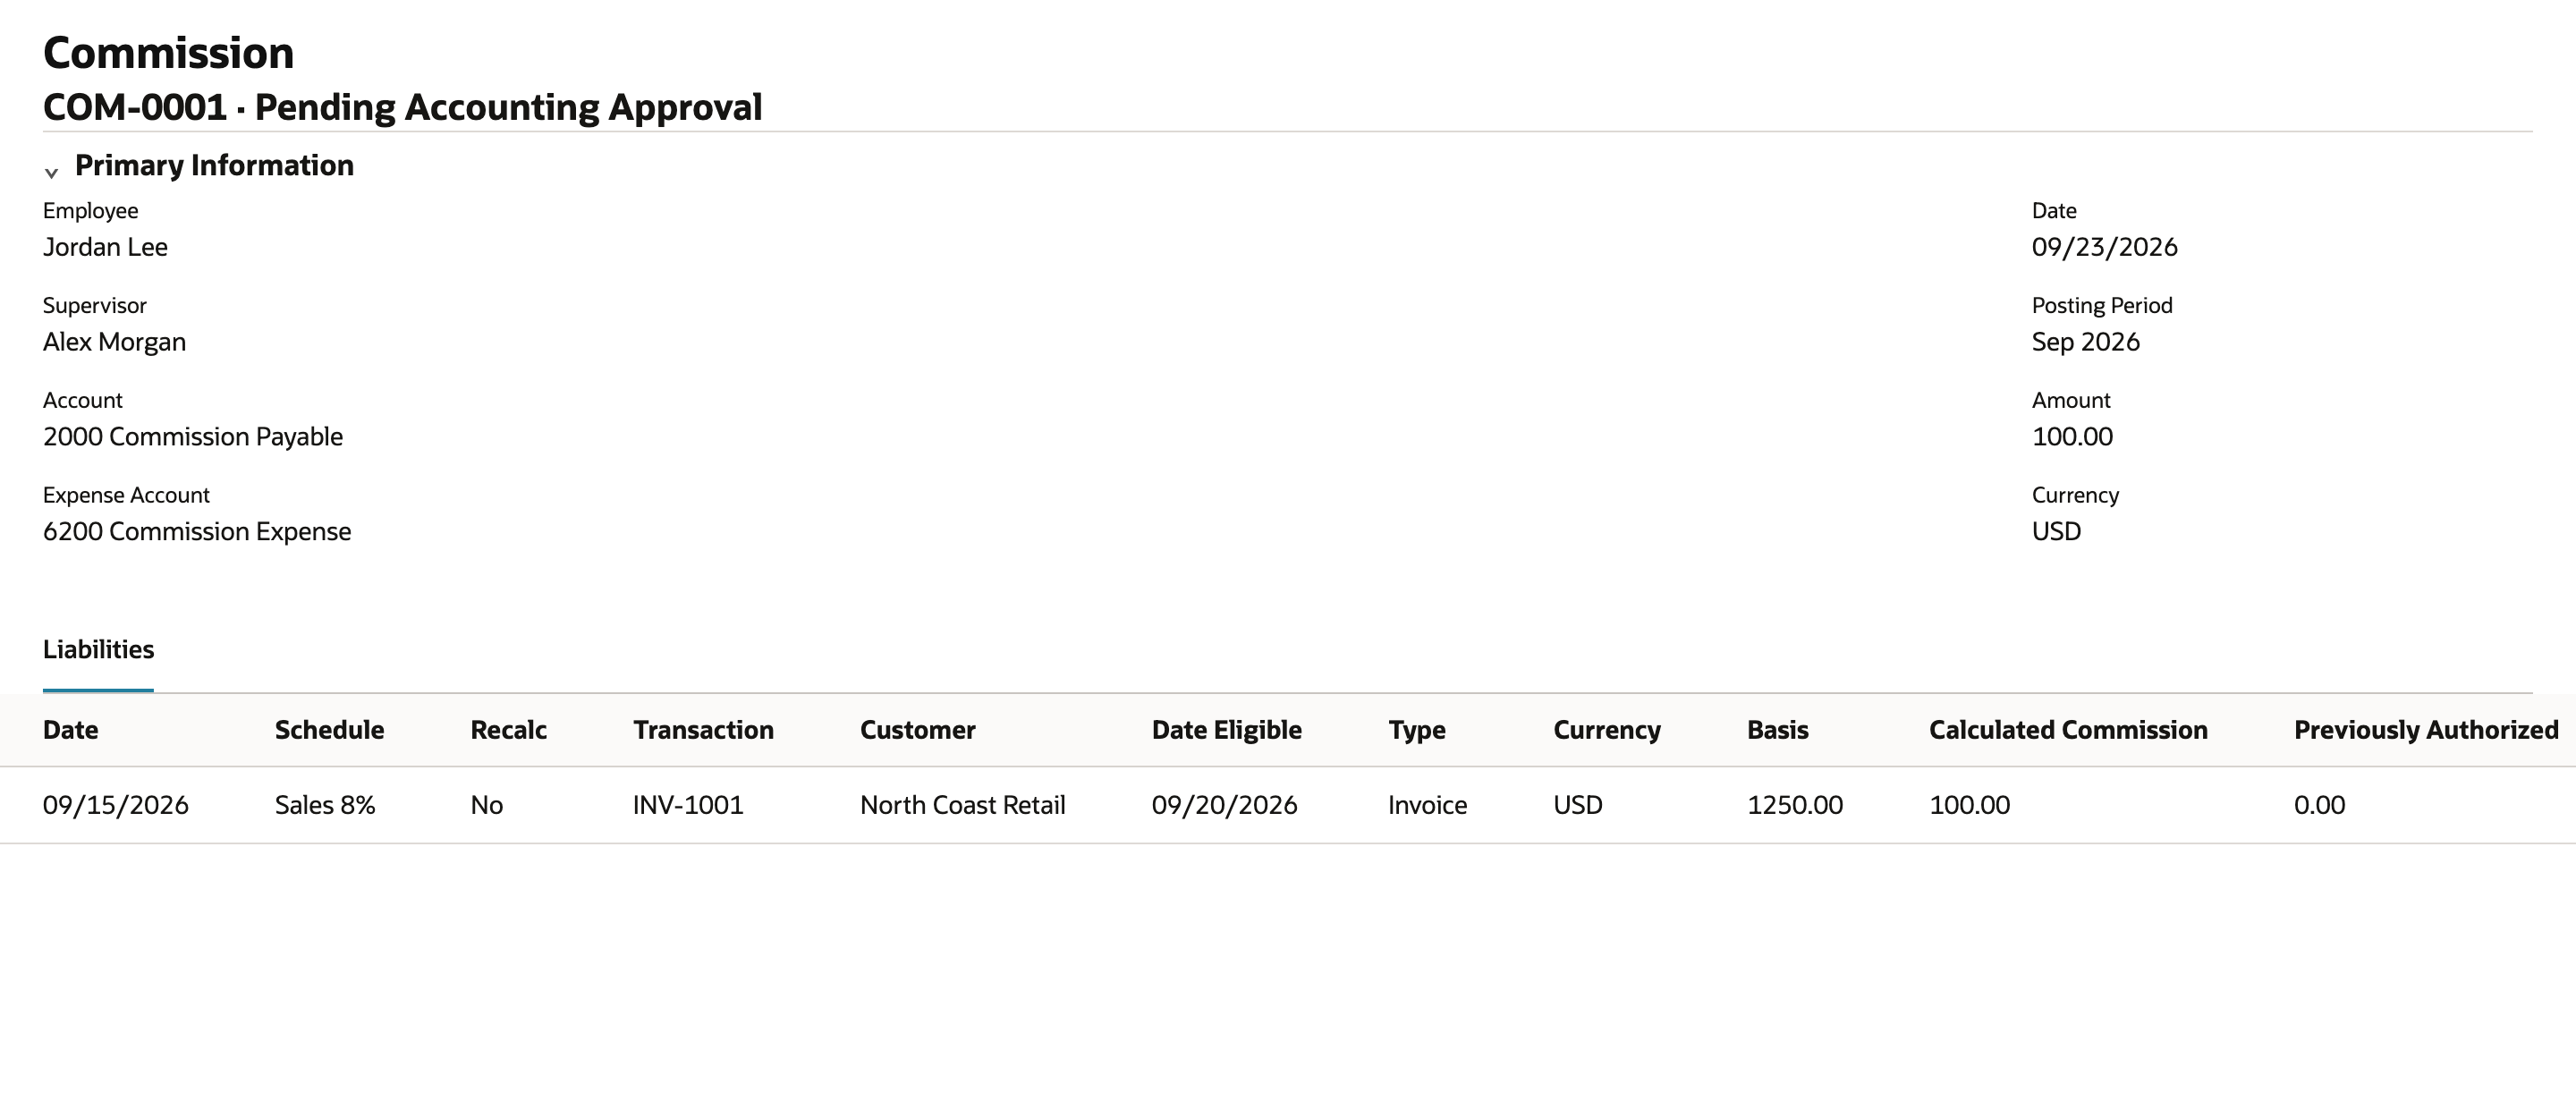This screenshot has width=2576, height=1118.
Task: Click the 2000 Commission Payable account value
Action: click(193, 436)
